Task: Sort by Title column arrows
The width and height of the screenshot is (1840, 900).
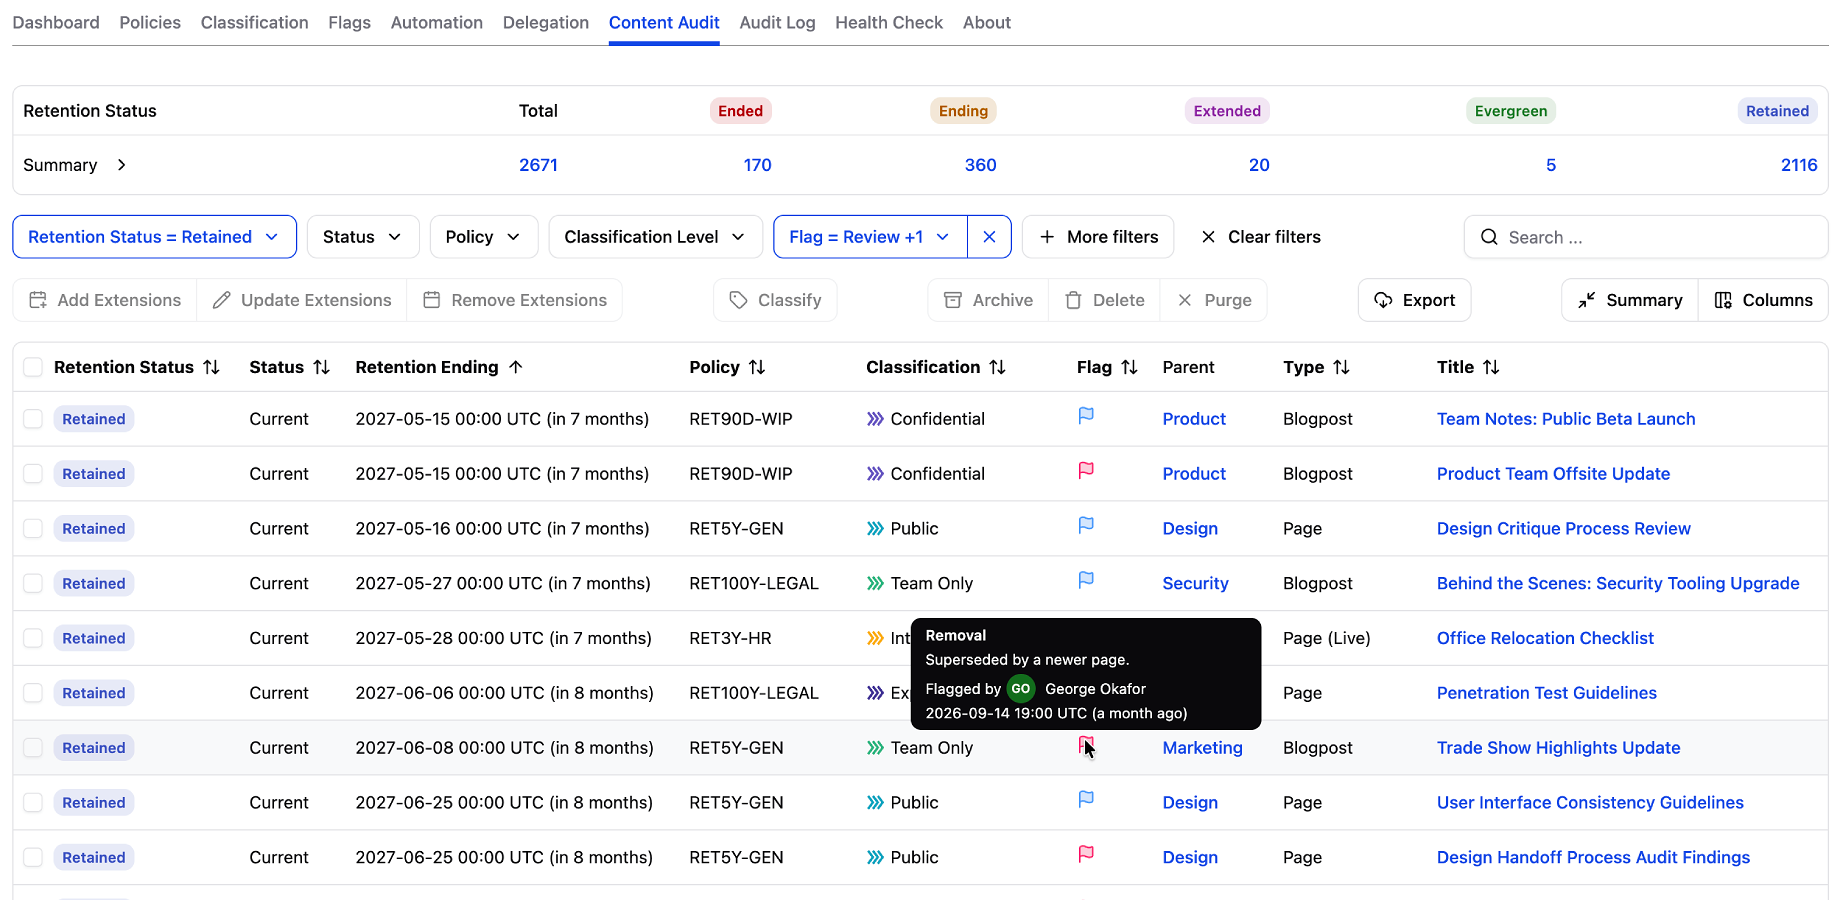Action: 1491,367
